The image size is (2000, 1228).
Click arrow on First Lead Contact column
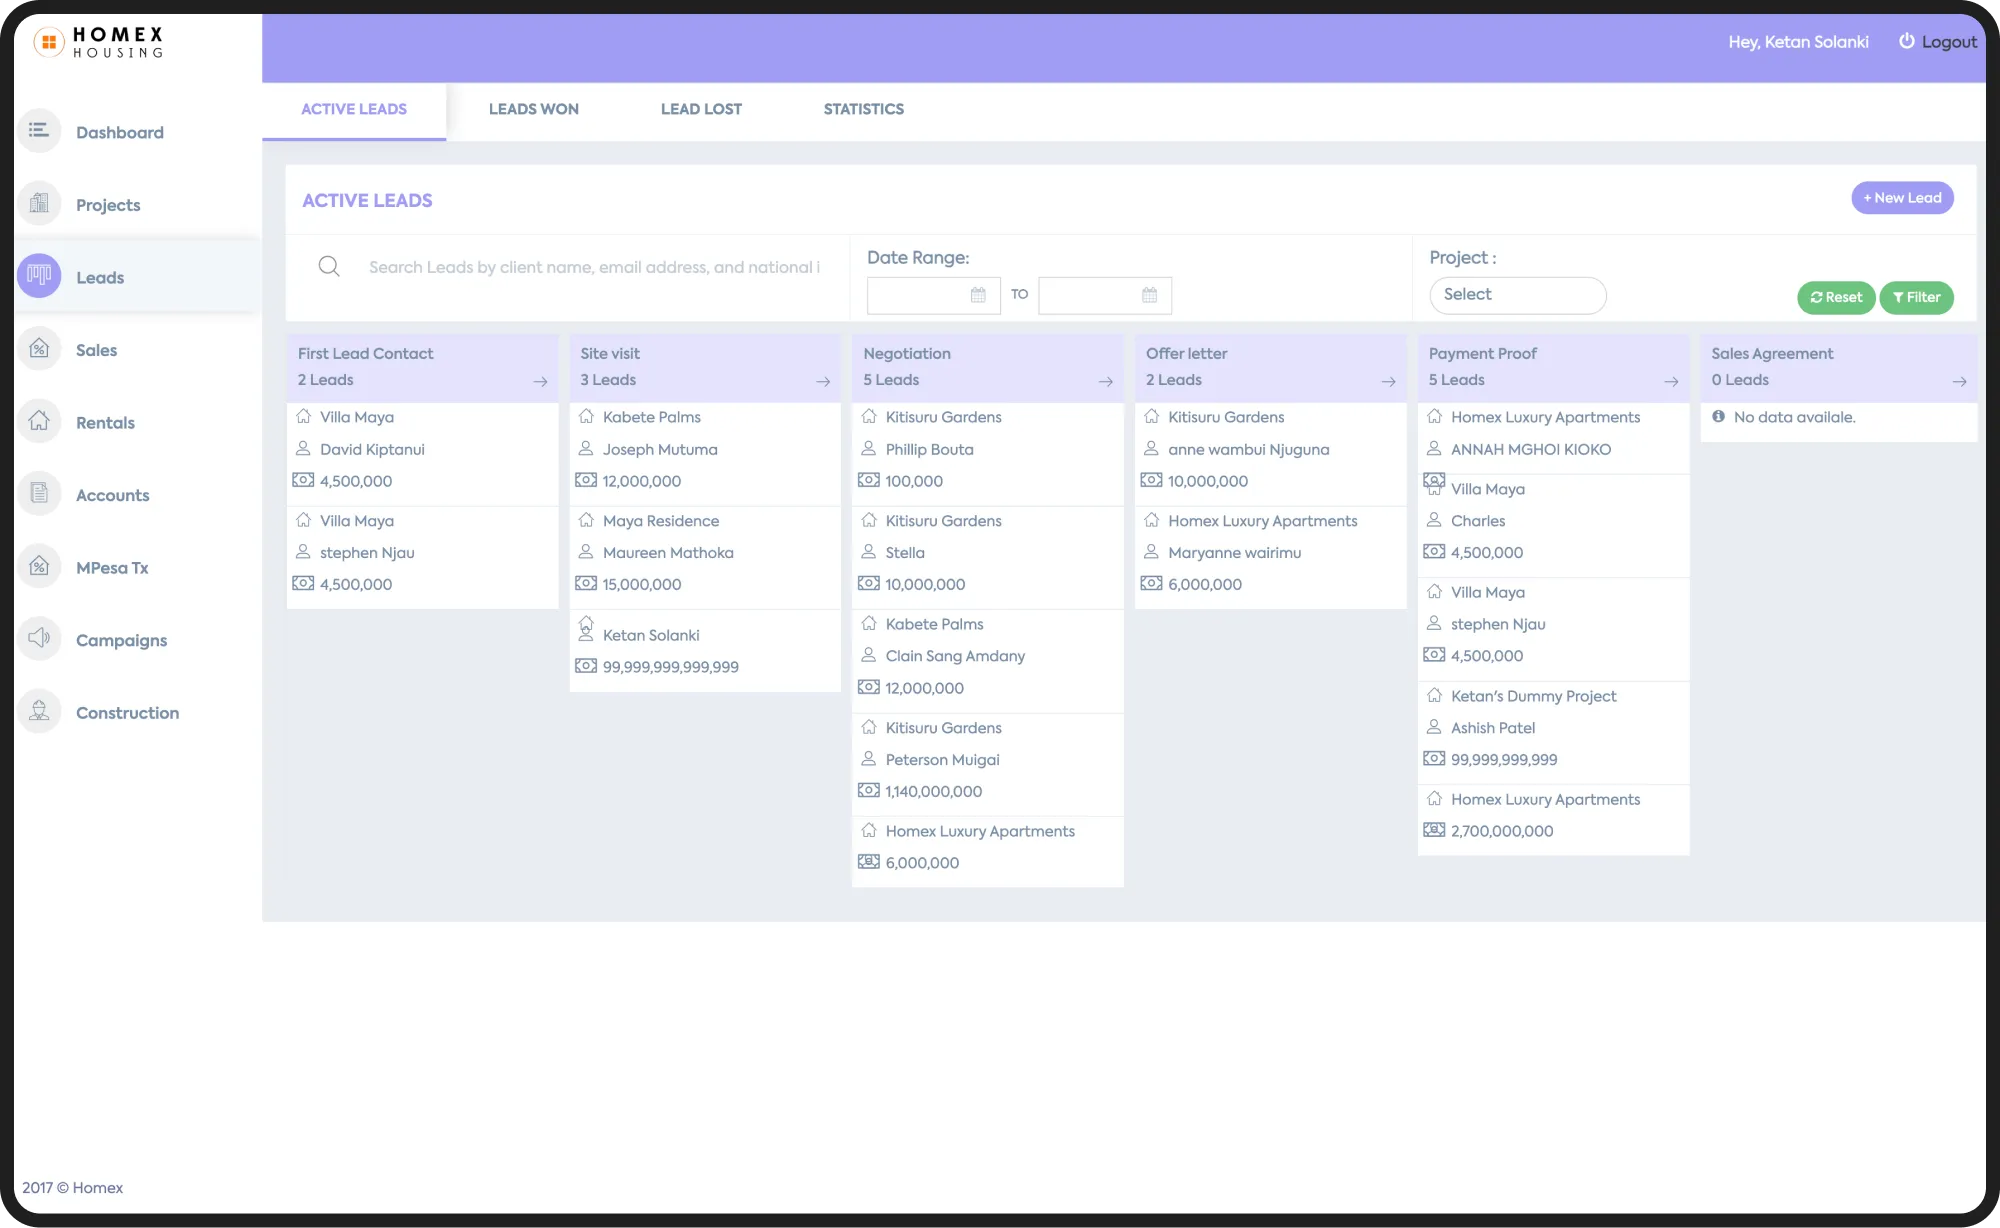point(540,381)
